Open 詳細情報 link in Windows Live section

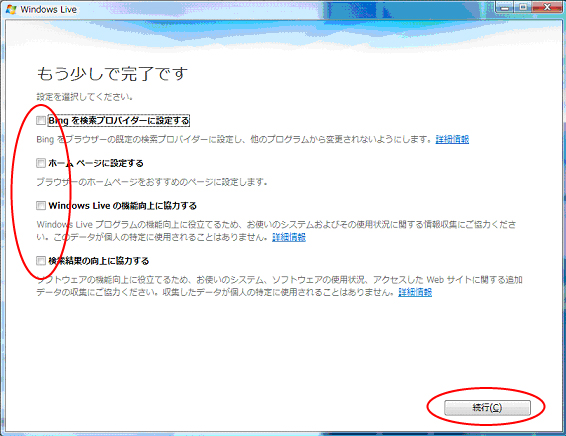pos(289,237)
